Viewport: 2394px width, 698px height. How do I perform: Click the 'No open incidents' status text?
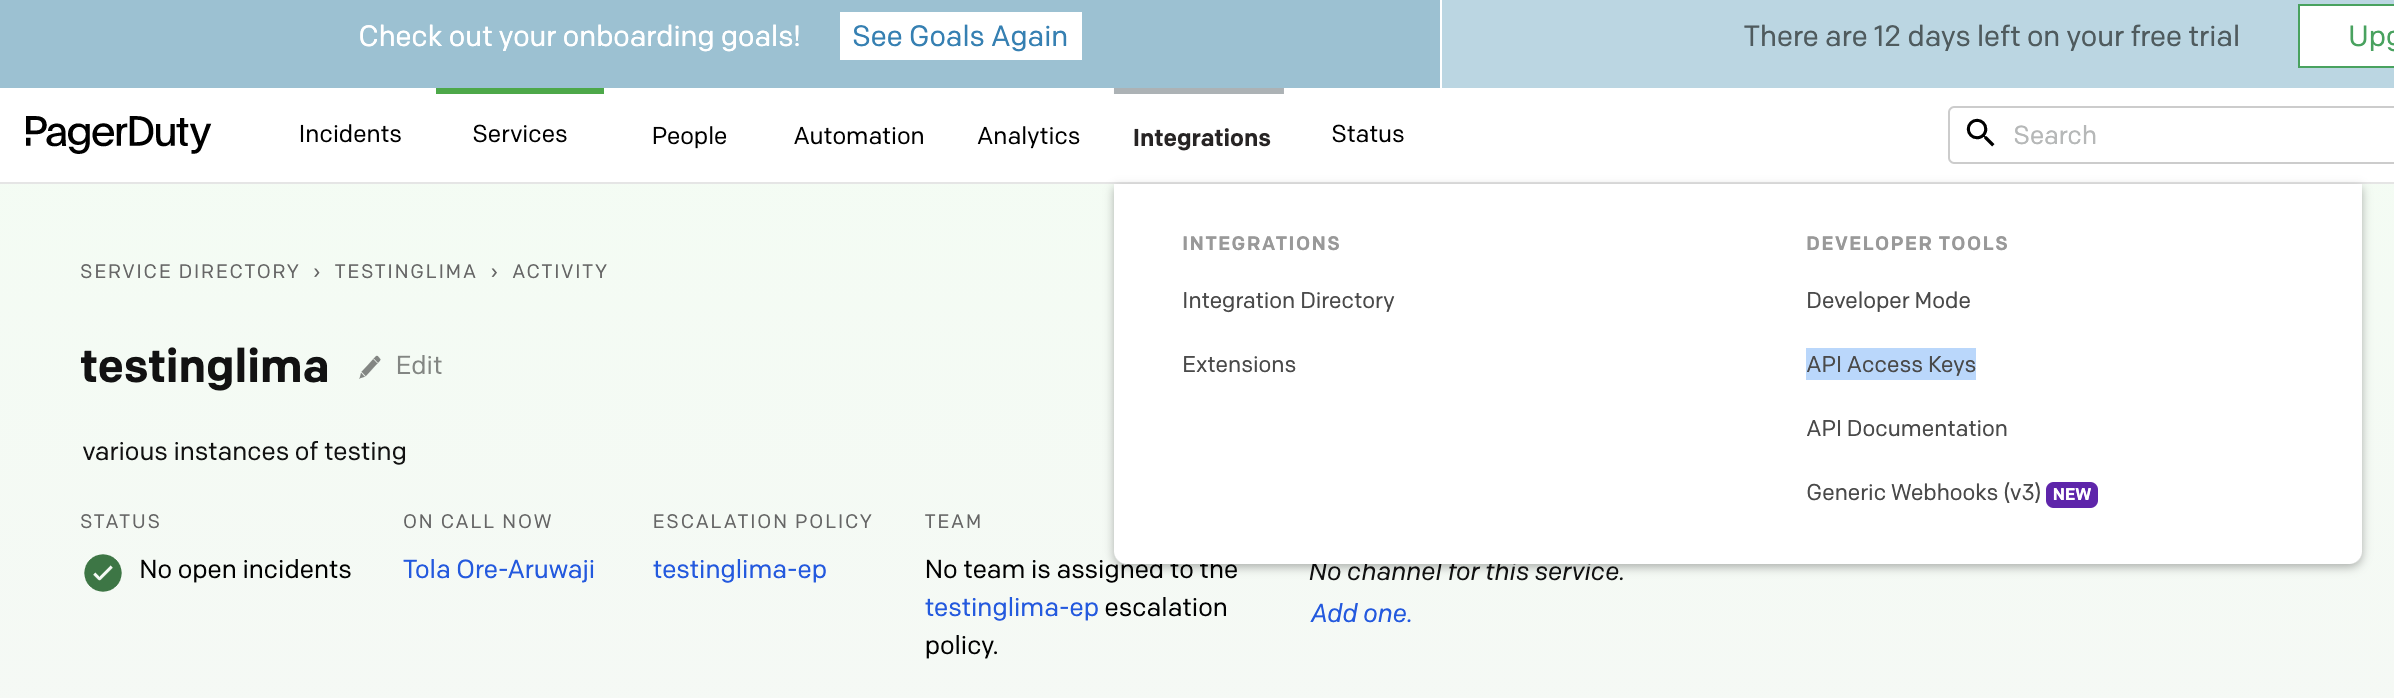coord(245,569)
